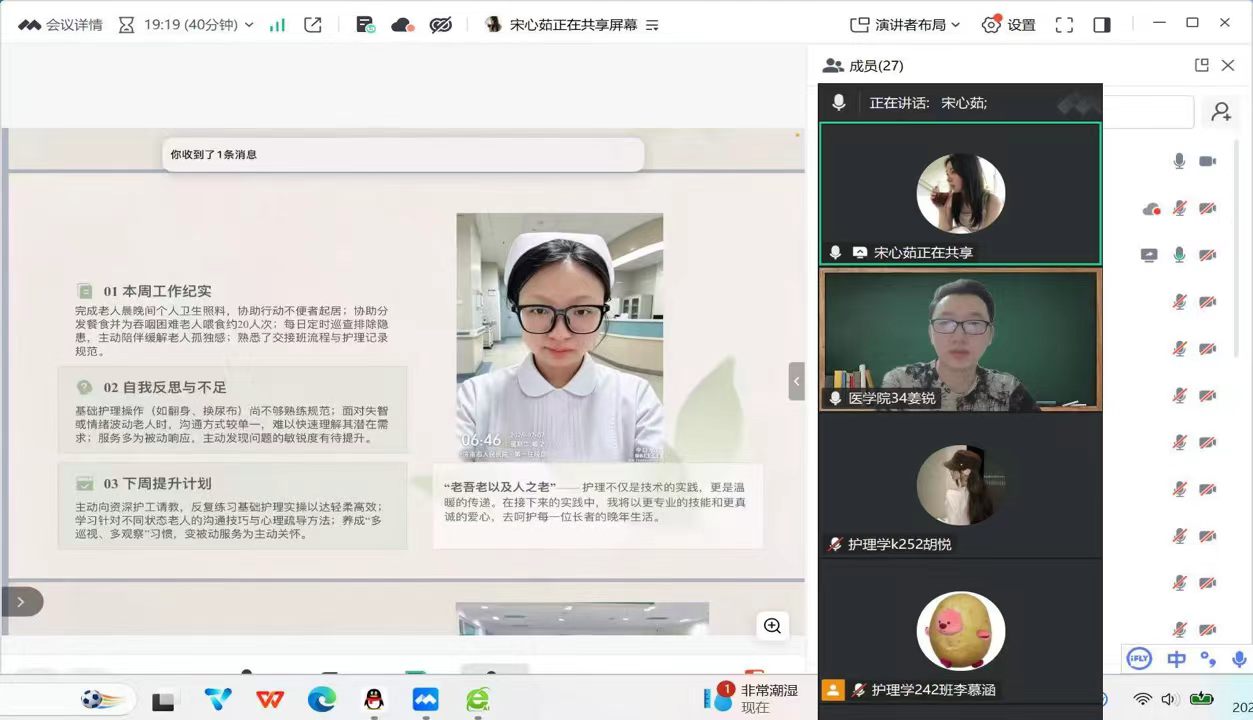Toggle the green microphone of the screen-sharing member
Screen dimensions: 1253x720
click(1179, 255)
